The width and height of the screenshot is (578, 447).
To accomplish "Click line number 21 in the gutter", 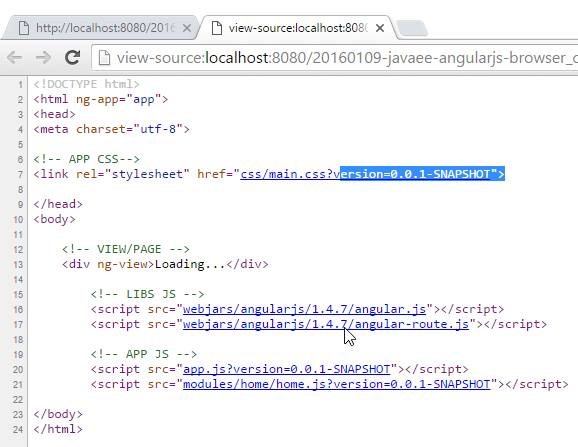I will (18, 385).
